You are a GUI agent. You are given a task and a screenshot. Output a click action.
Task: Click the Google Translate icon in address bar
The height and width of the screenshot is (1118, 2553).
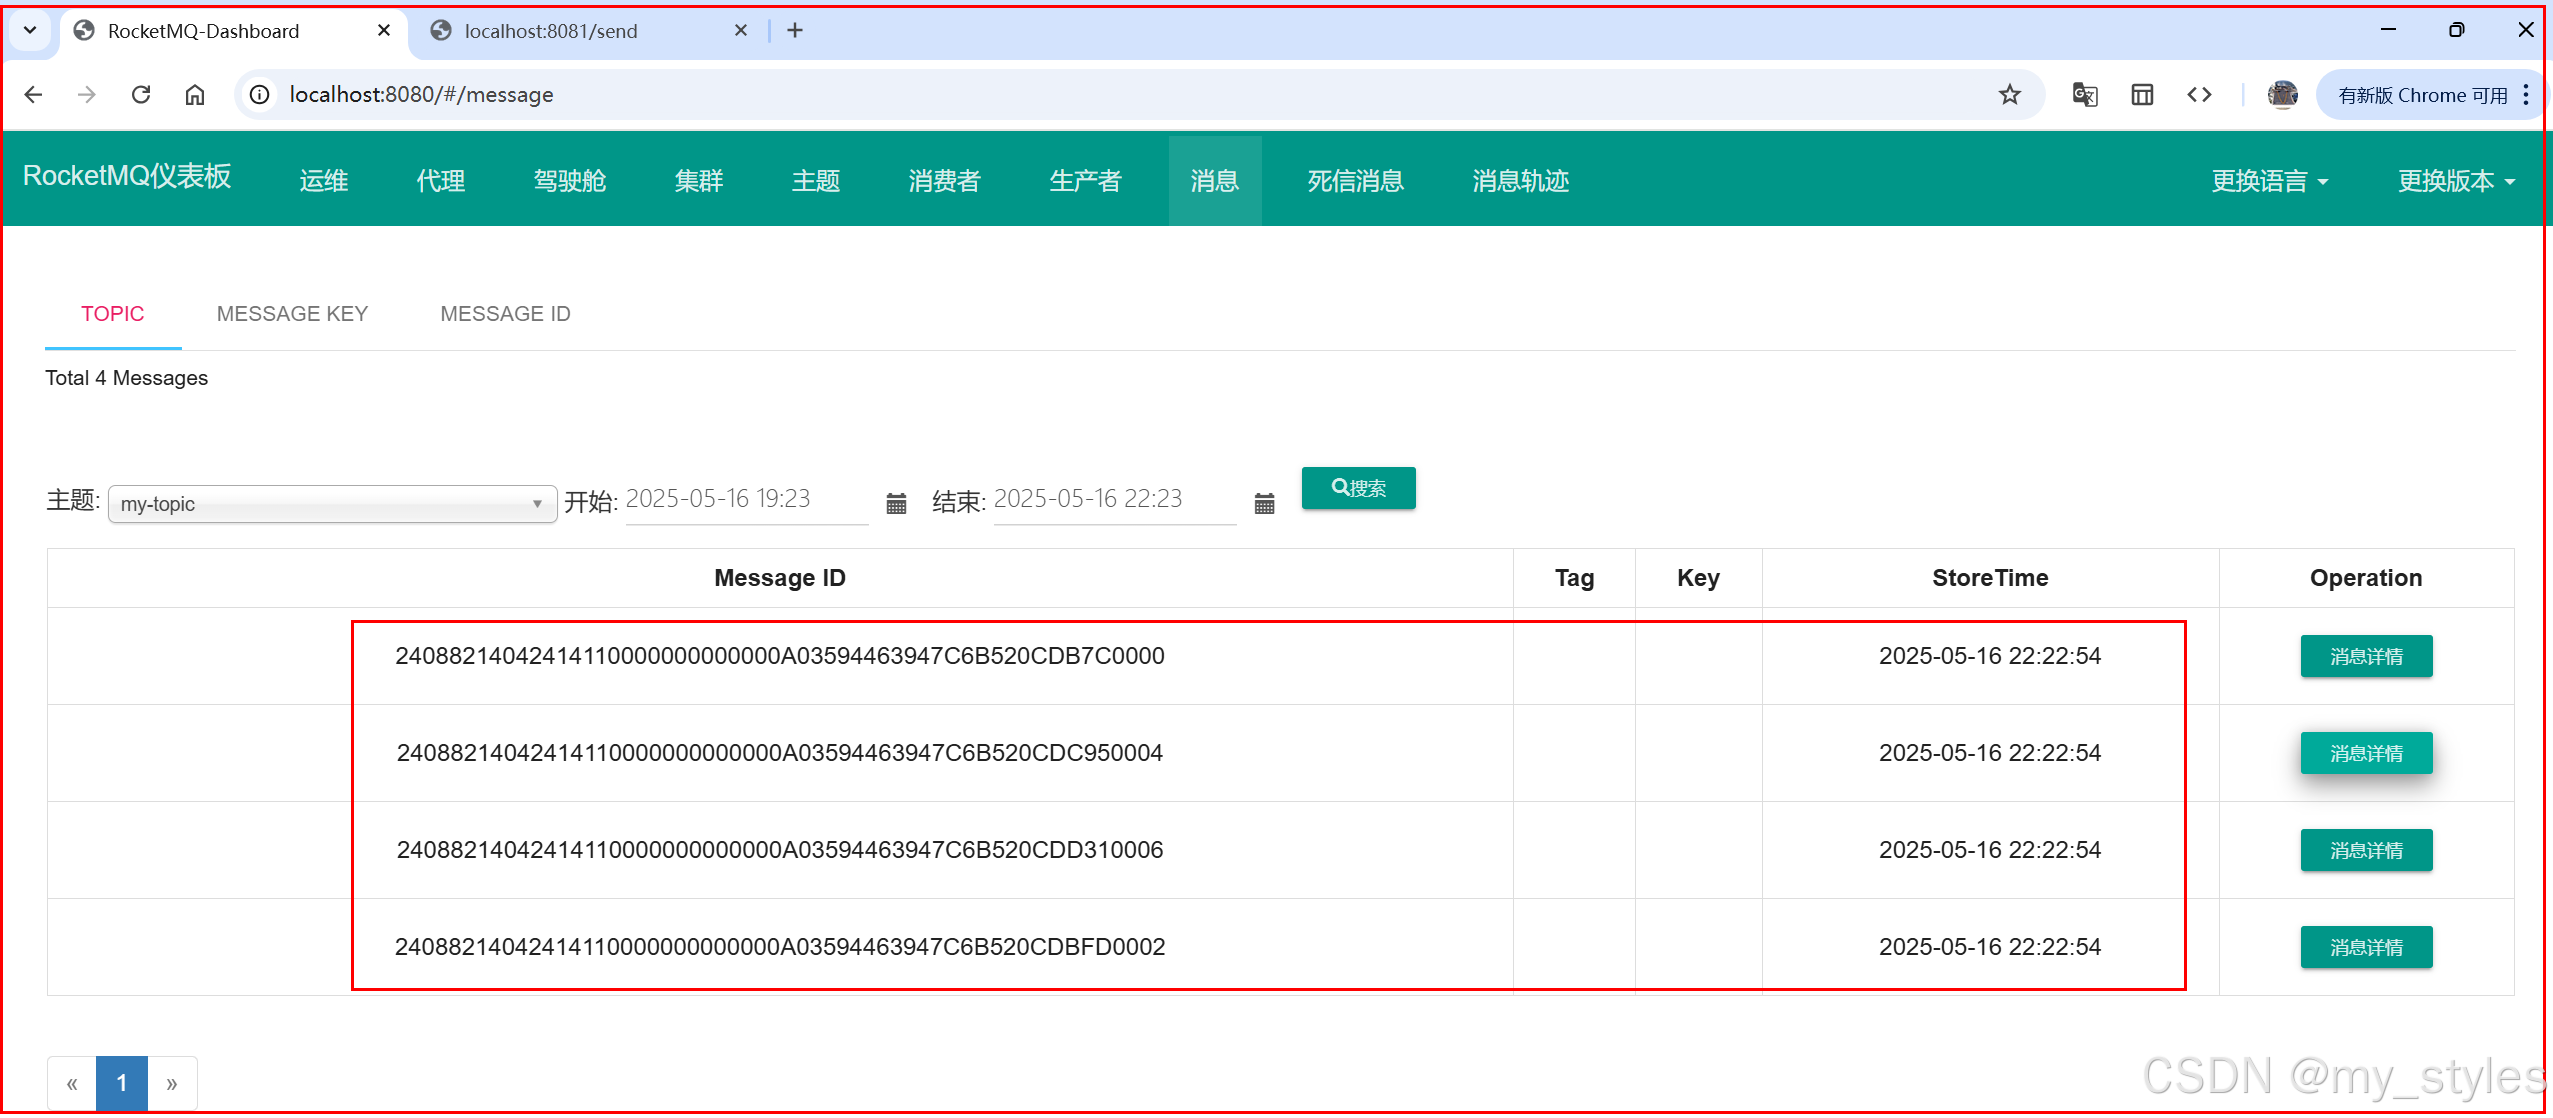(2085, 95)
